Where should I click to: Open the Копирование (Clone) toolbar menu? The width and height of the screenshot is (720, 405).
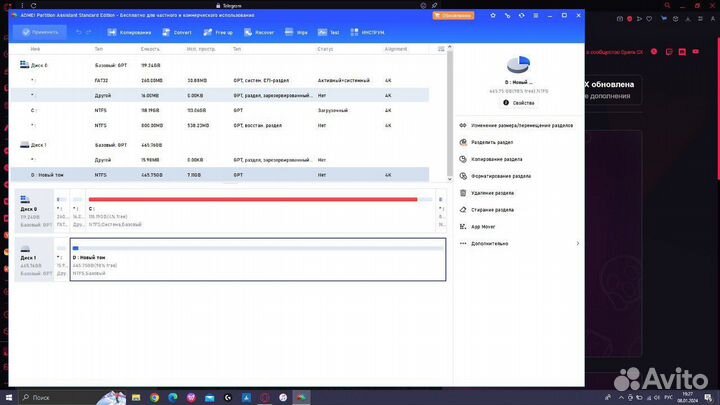point(129,32)
